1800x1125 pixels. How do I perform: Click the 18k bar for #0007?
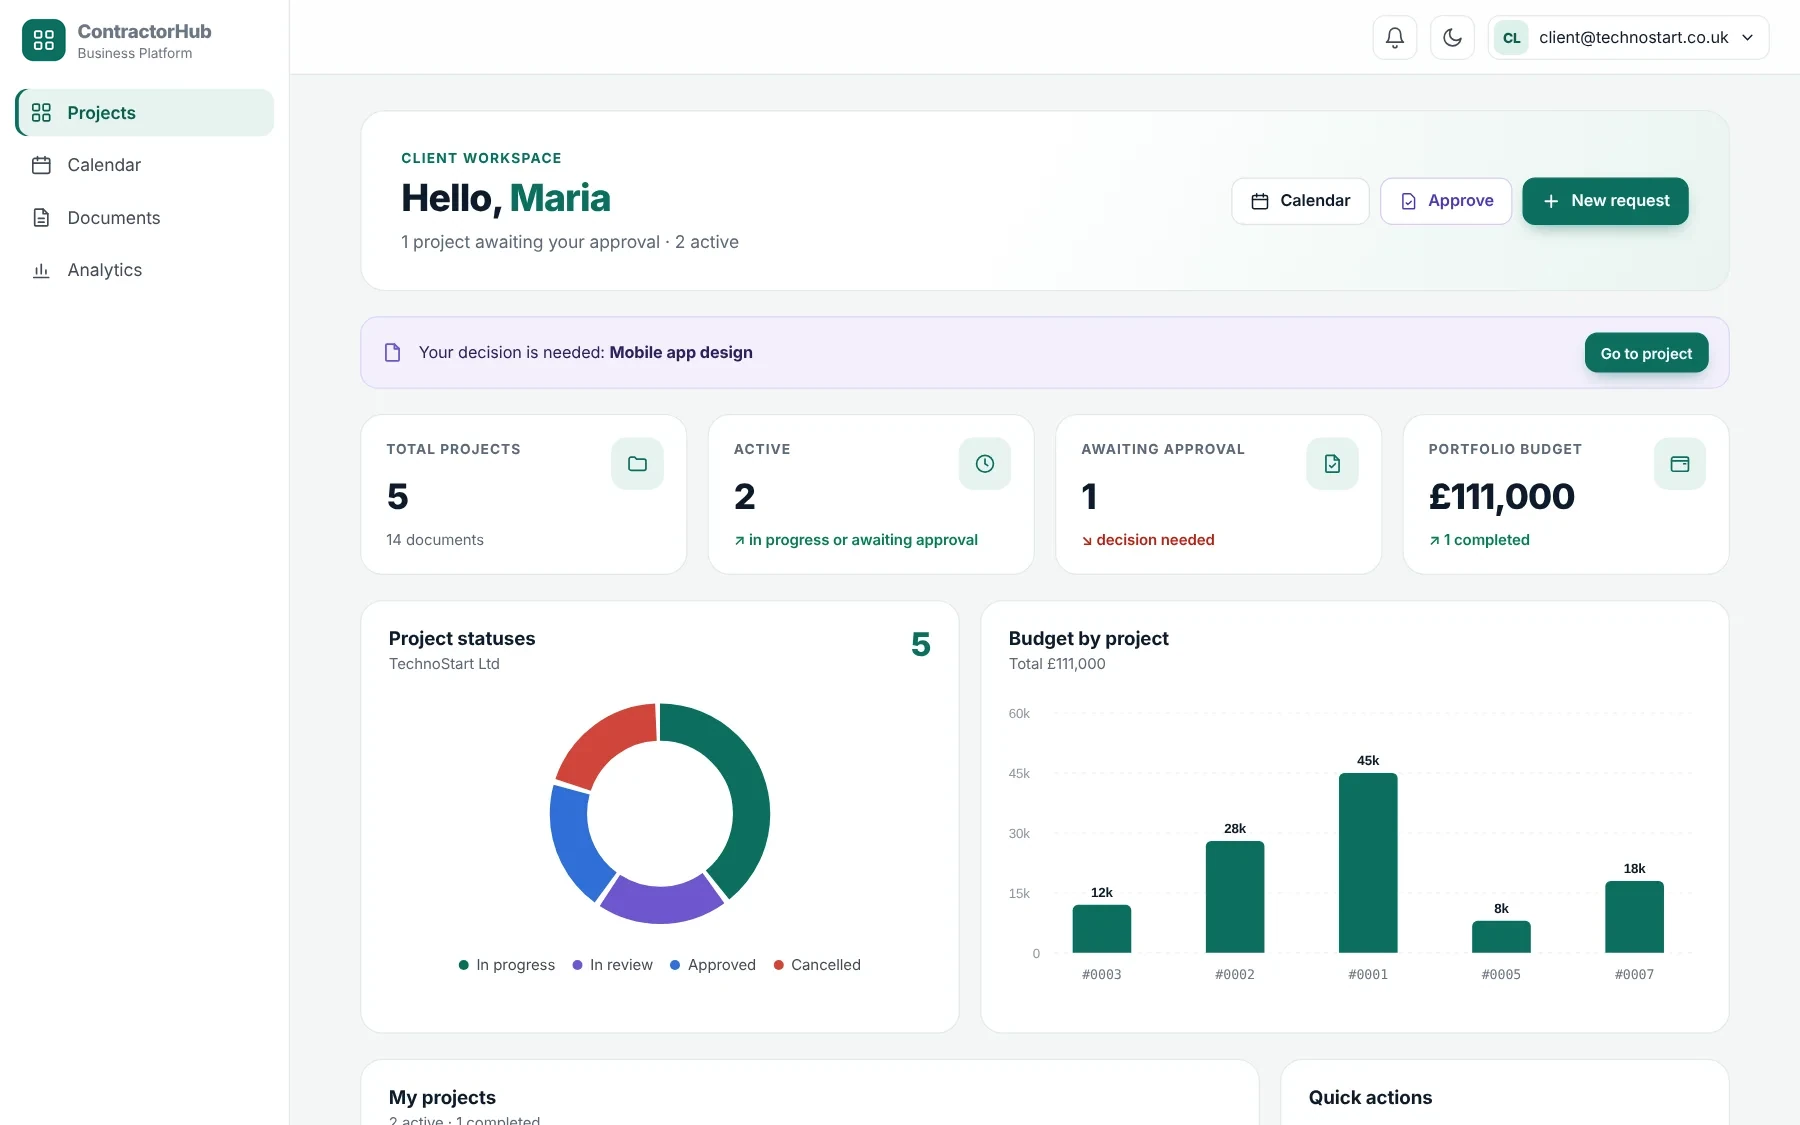click(x=1634, y=917)
